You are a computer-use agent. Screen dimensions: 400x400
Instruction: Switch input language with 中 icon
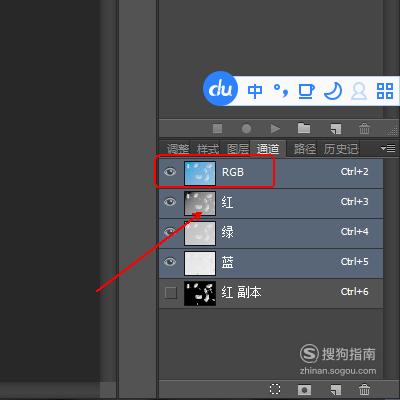[255, 91]
